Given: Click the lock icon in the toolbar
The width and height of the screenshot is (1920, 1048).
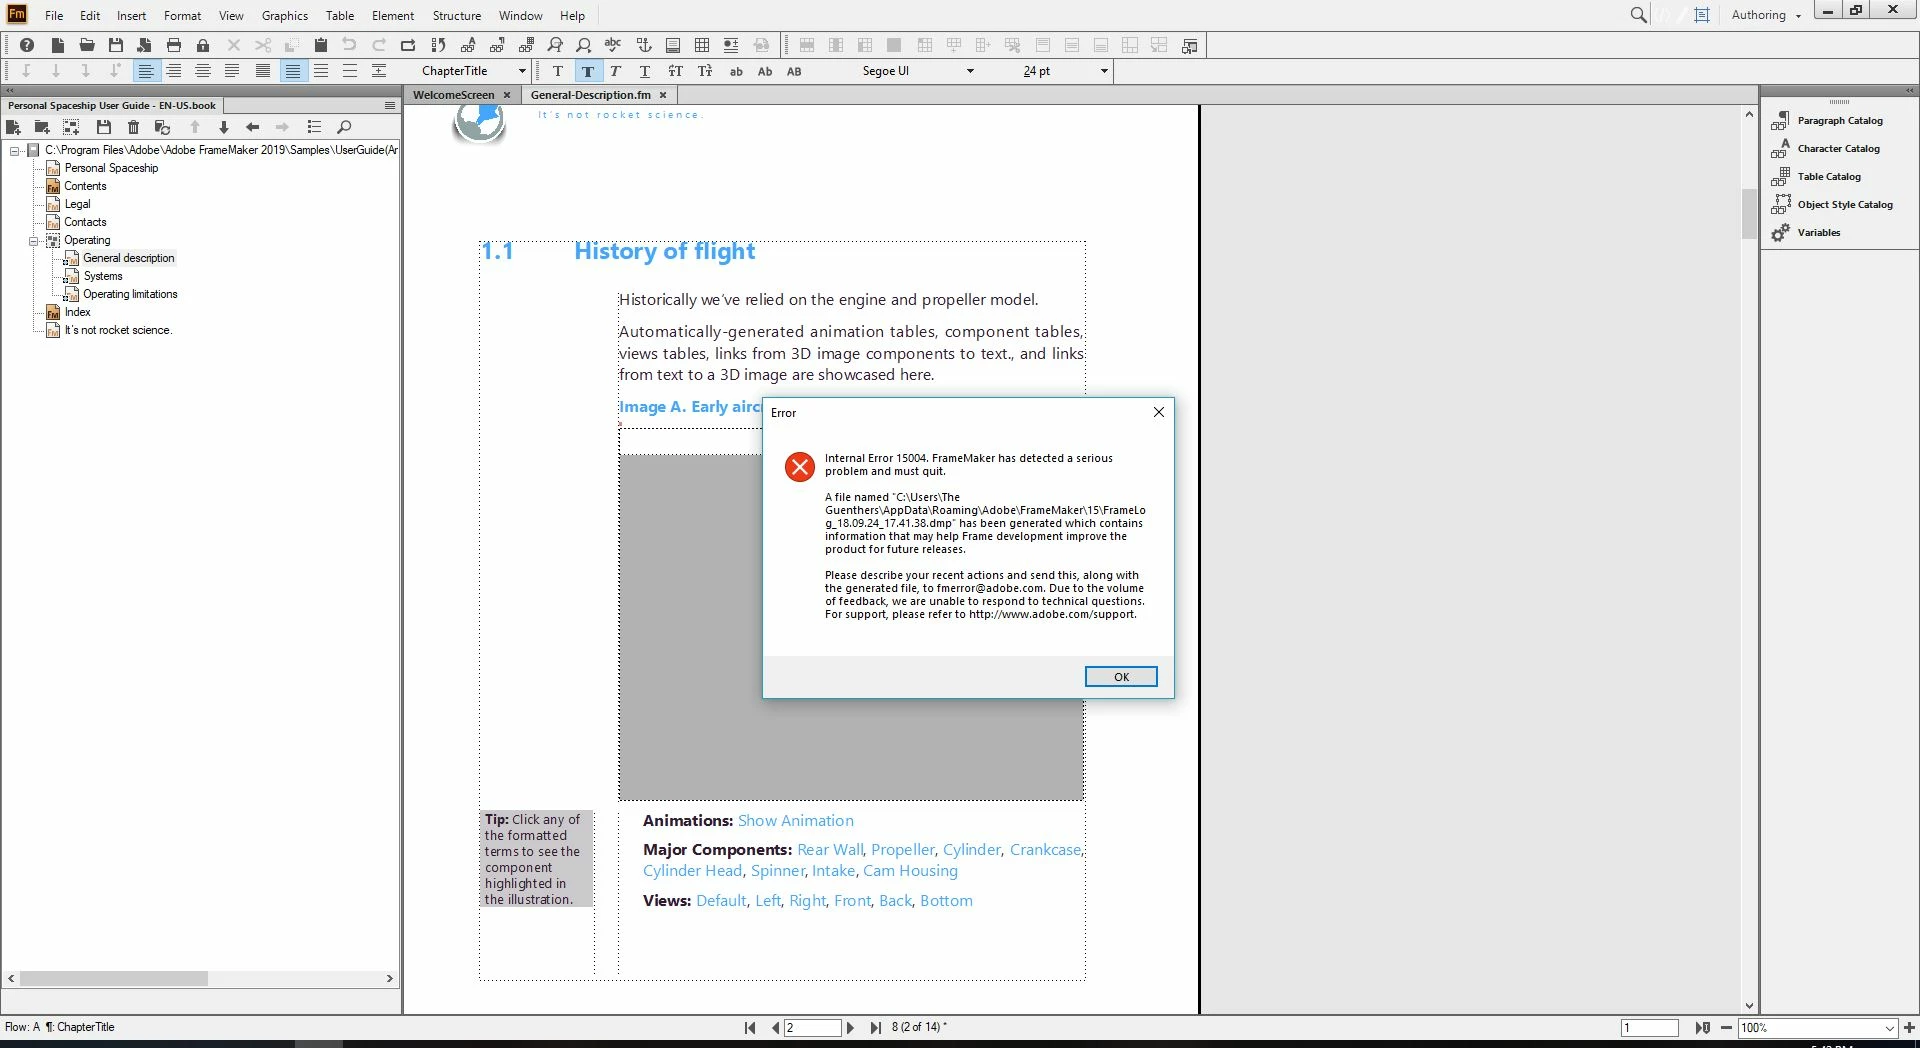Looking at the screenshot, I should [x=203, y=45].
